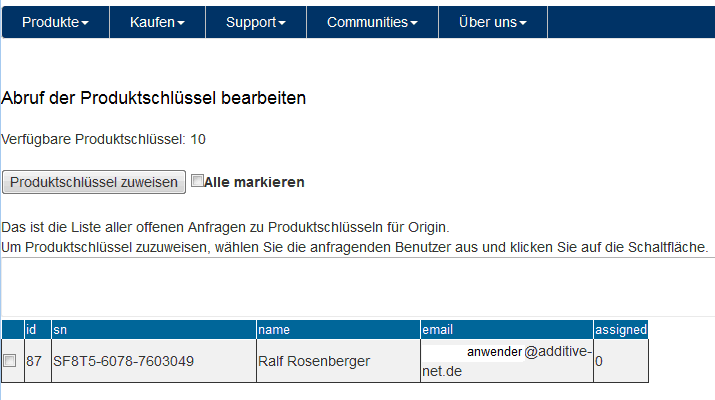Expand the Kaufen navigation menu

click(157, 22)
